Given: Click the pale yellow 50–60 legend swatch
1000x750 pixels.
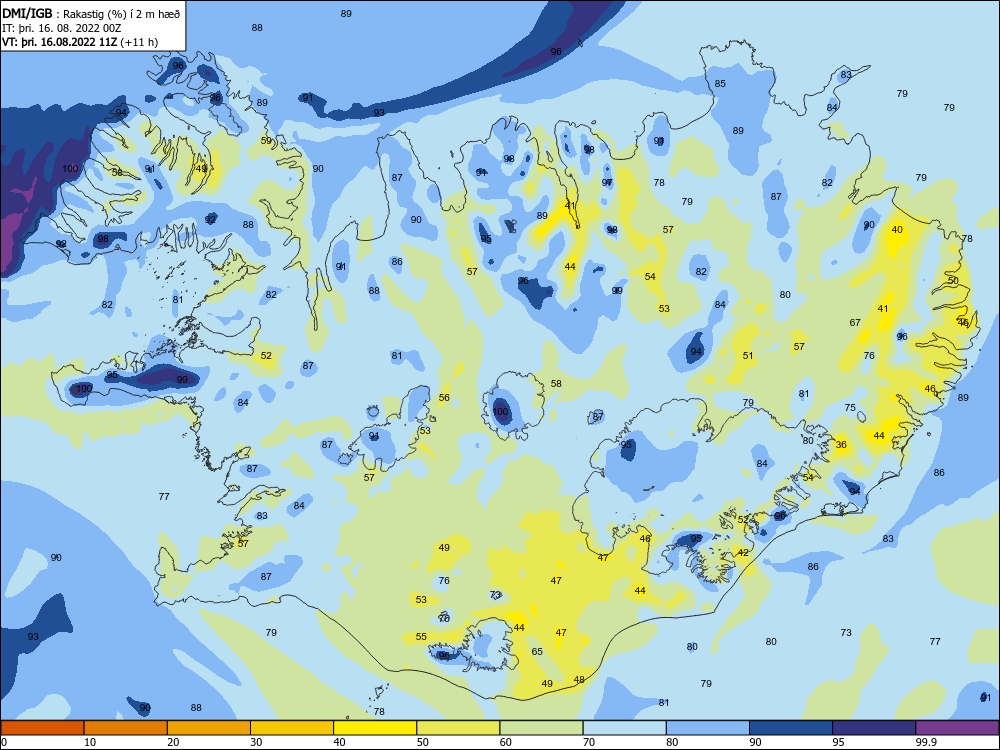Looking at the screenshot, I should (x=458, y=728).
